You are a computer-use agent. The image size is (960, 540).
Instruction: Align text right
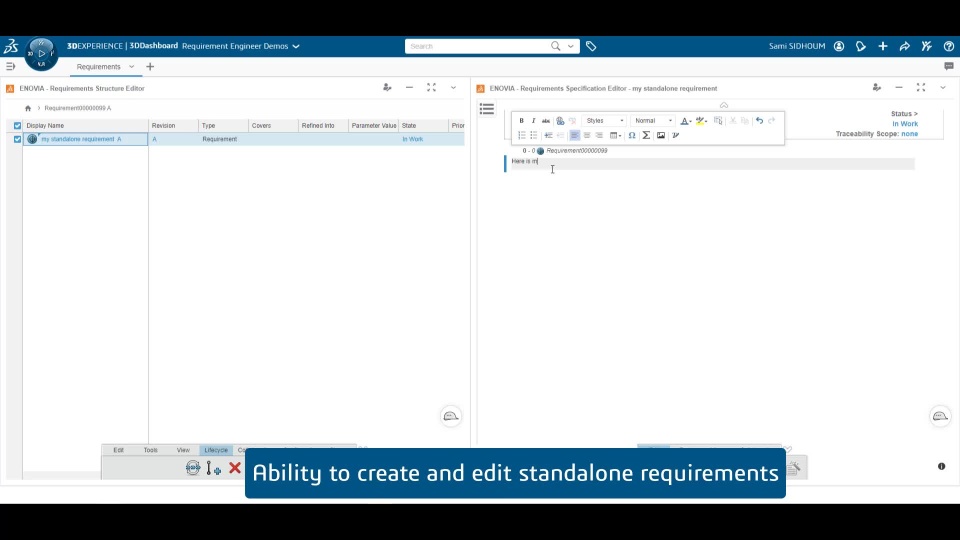[x=599, y=135]
